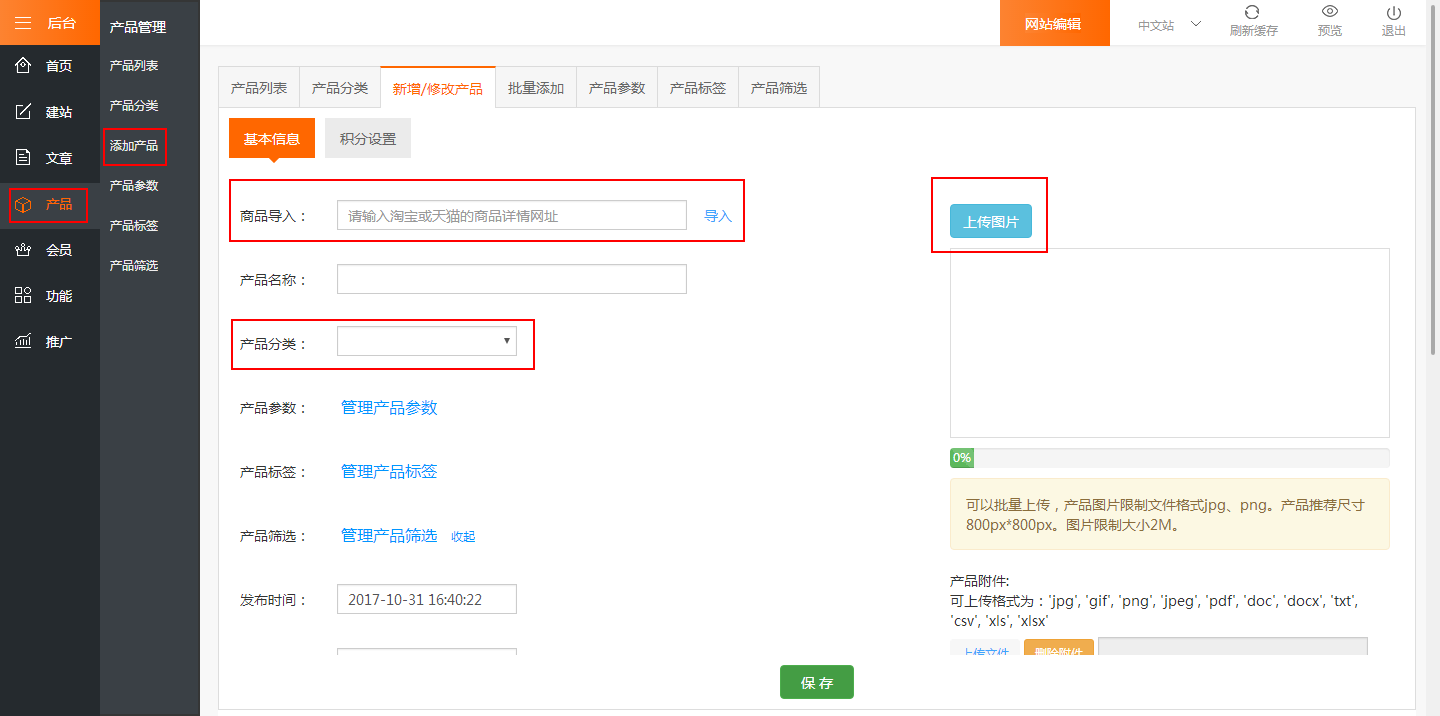Viewport: 1440px width, 716px height.
Task: Click the 商品导入 URL input field
Action: pos(512,215)
